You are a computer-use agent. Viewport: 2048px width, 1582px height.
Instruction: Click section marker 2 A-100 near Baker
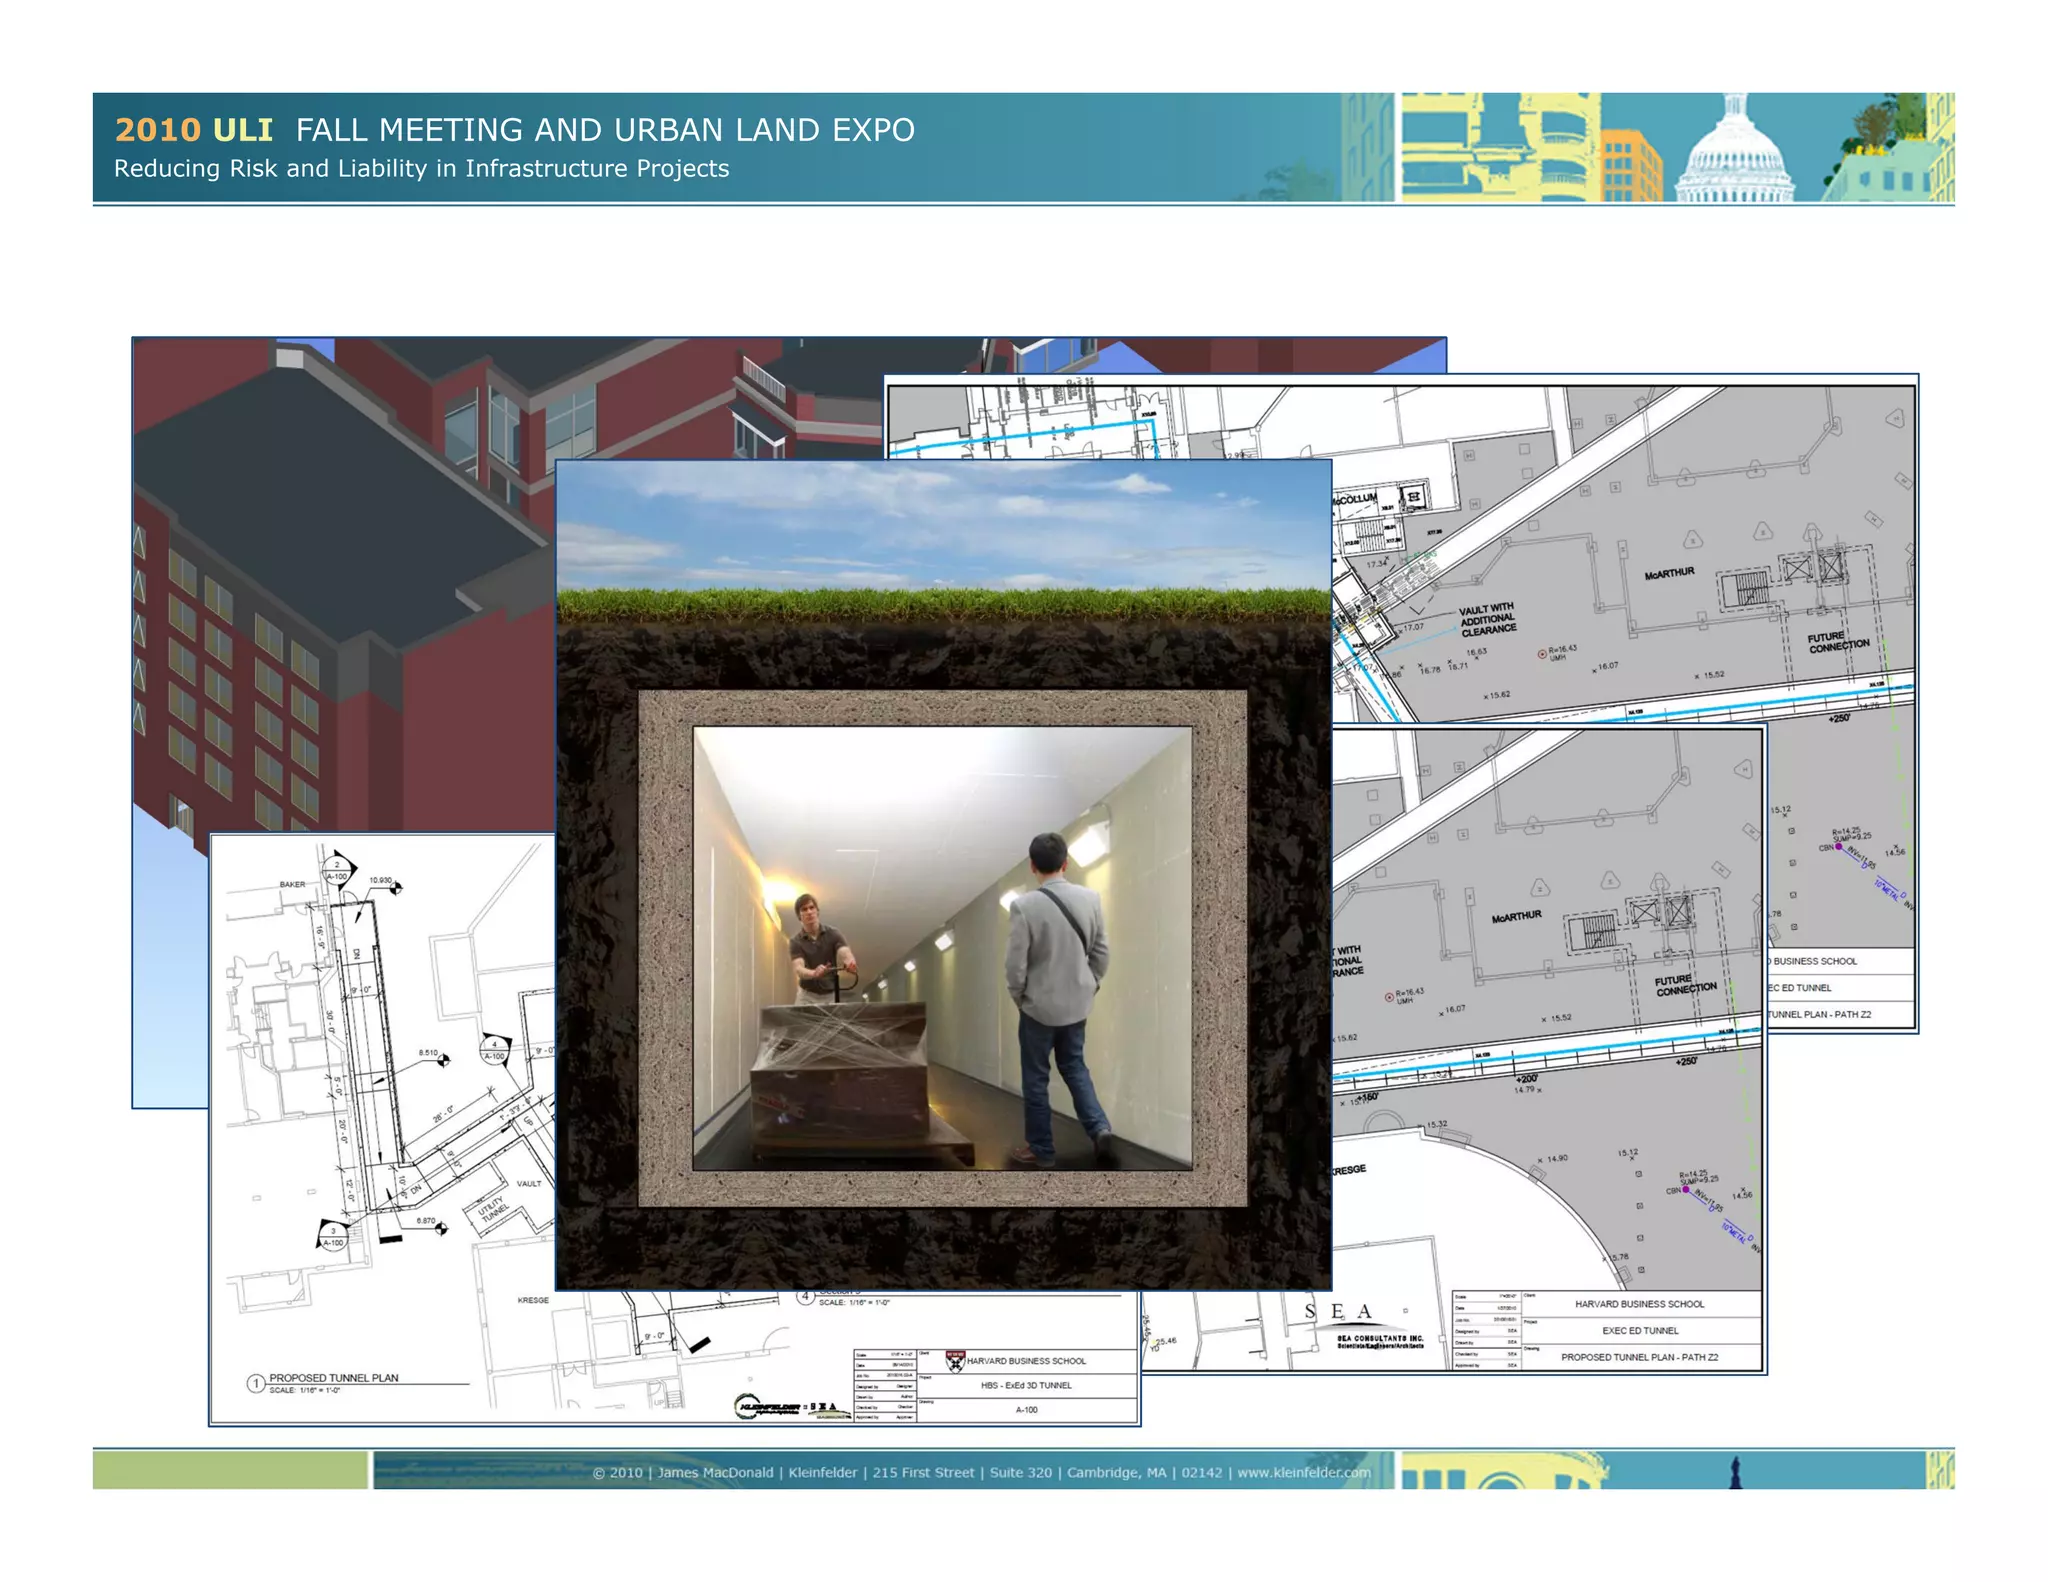[337, 870]
